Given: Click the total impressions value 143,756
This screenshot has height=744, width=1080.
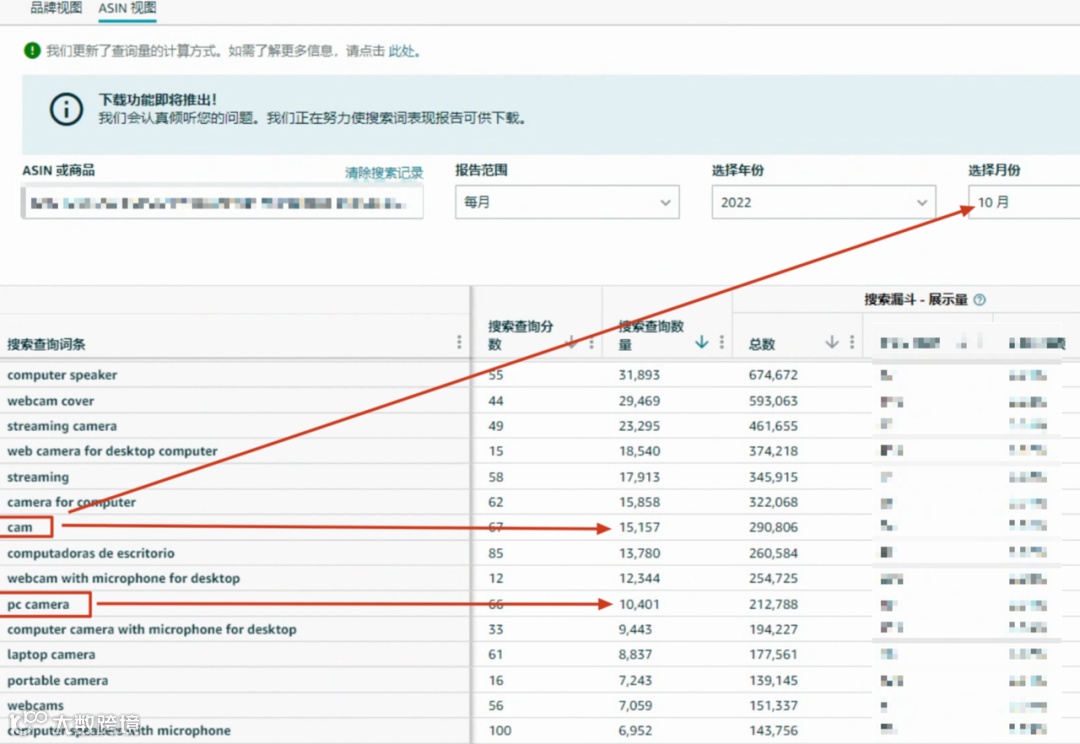Looking at the screenshot, I should (773, 731).
